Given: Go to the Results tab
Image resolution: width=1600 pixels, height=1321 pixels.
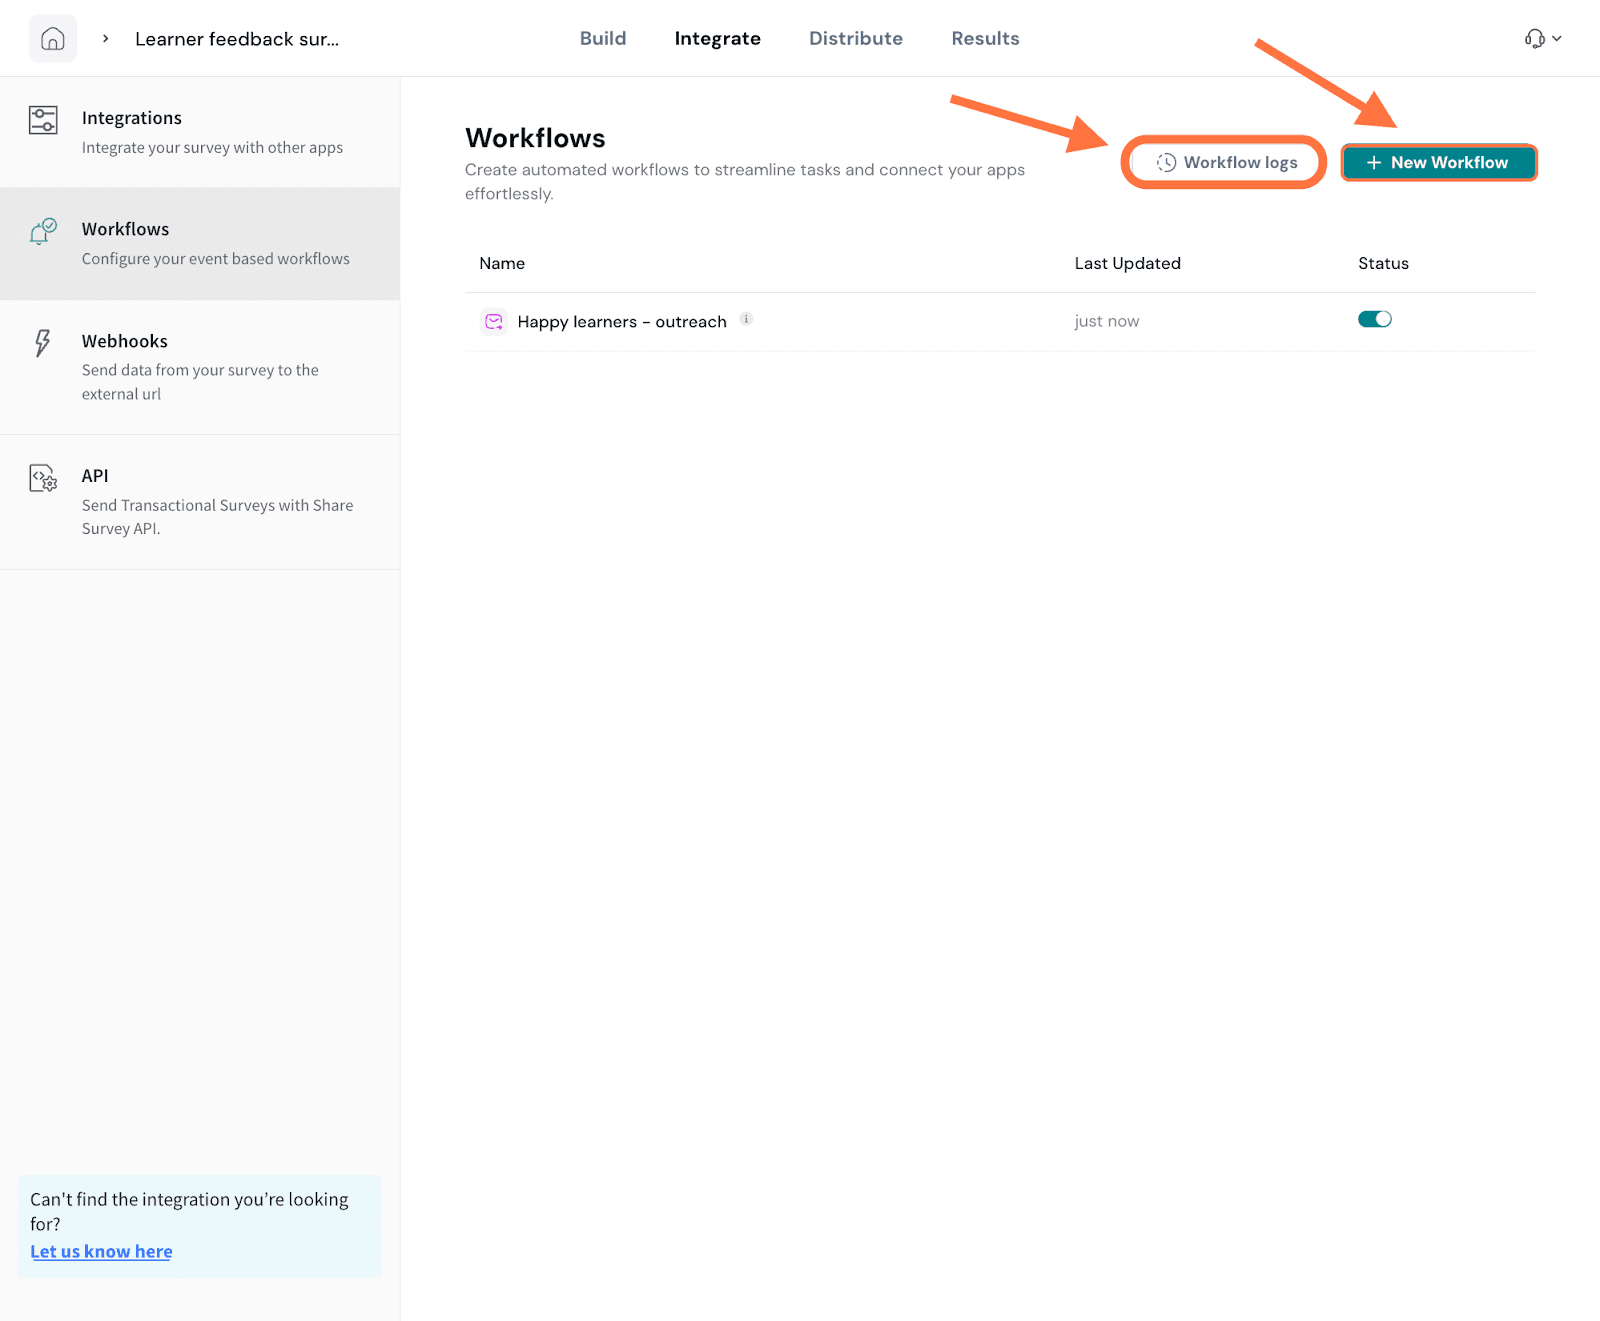Looking at the screenshot, I should 984,39.
